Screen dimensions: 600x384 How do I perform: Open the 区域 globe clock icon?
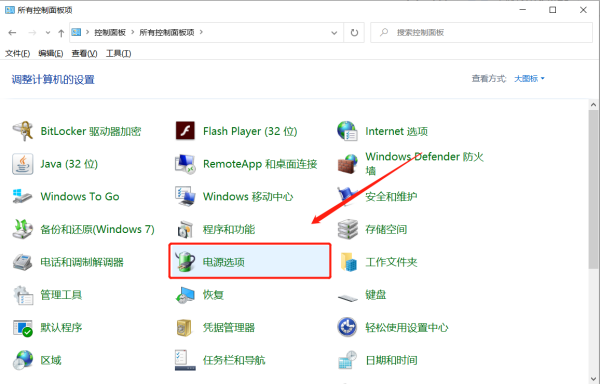click(23, 360)
